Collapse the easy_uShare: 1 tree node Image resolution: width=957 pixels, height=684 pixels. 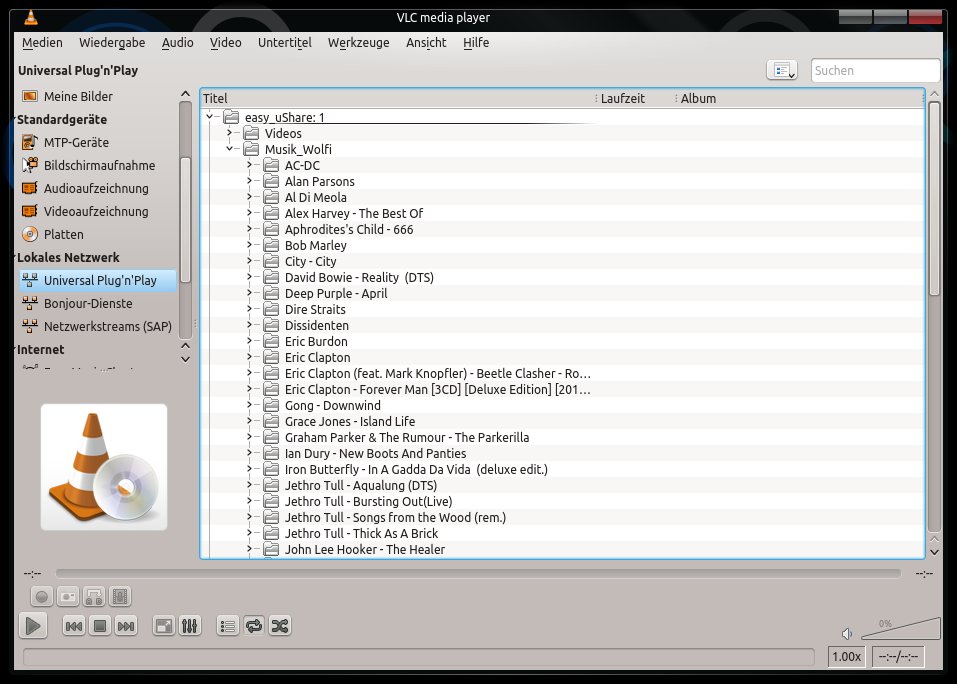coord(209,117)
